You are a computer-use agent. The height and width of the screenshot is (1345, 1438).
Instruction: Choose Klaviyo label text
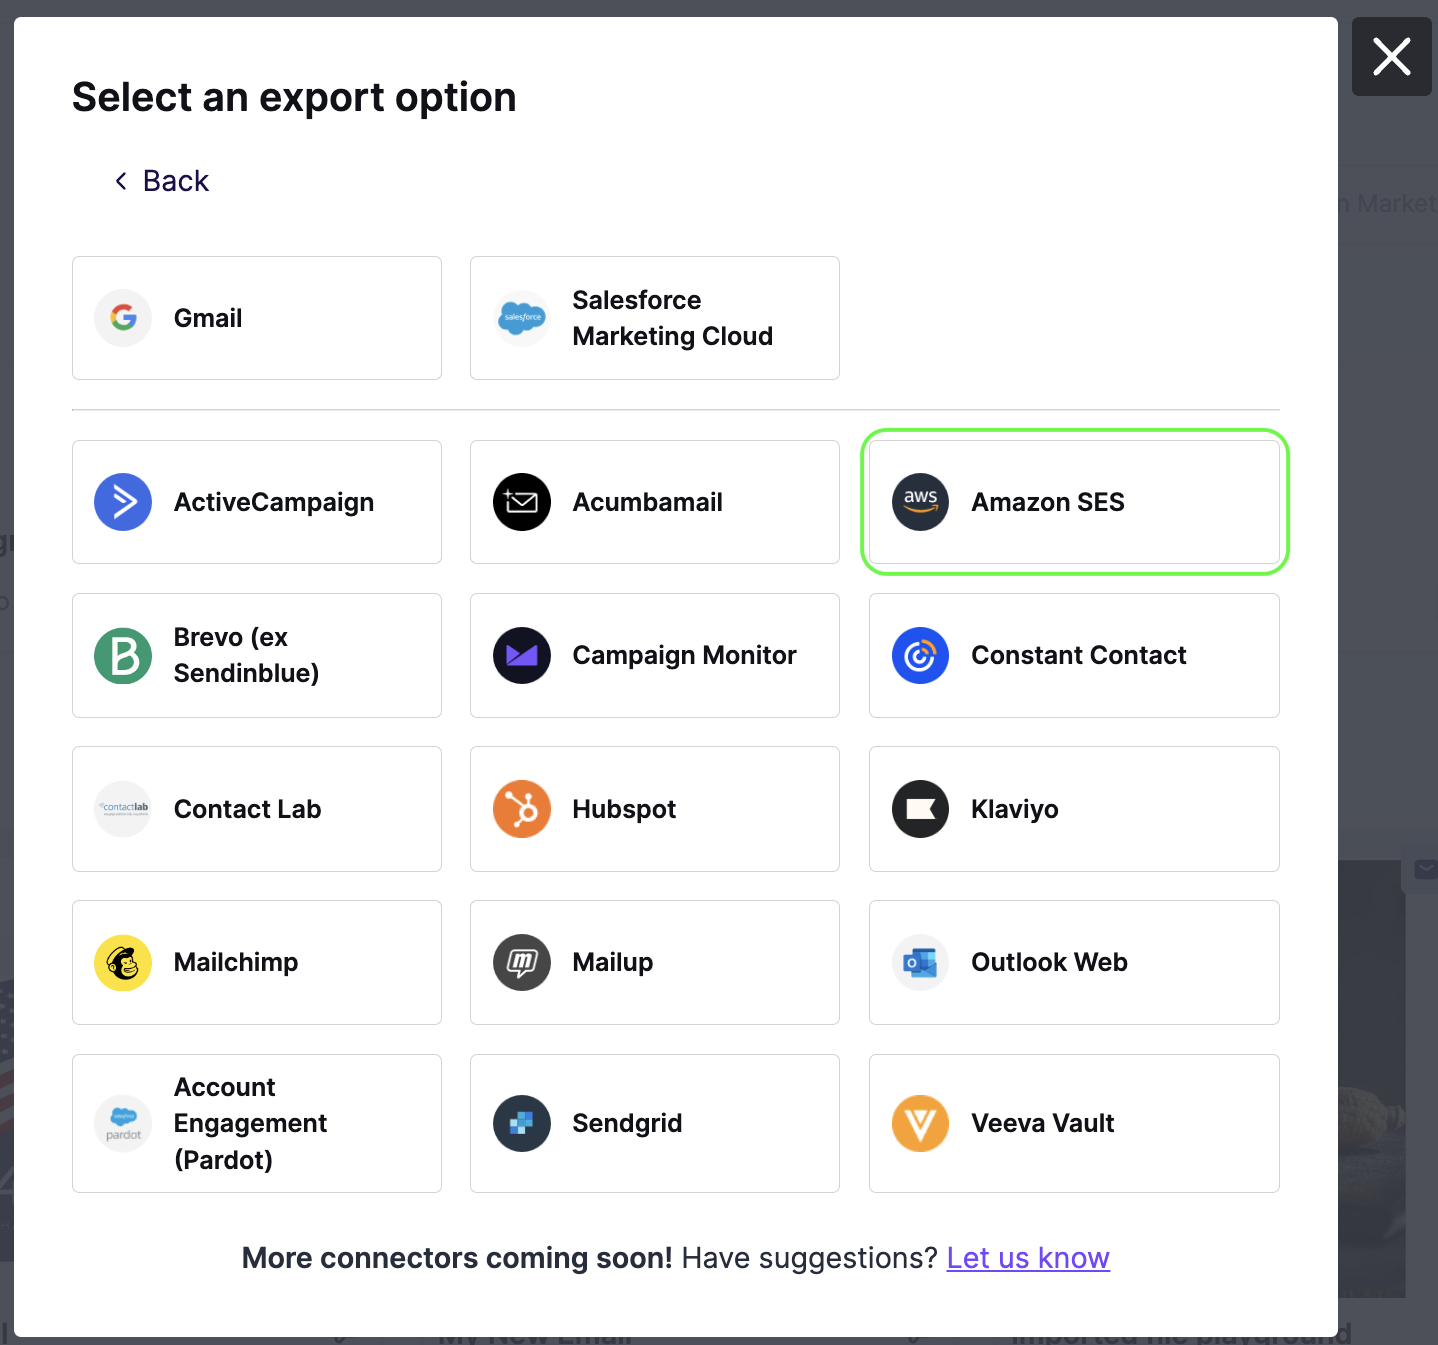coord(1015,809)
